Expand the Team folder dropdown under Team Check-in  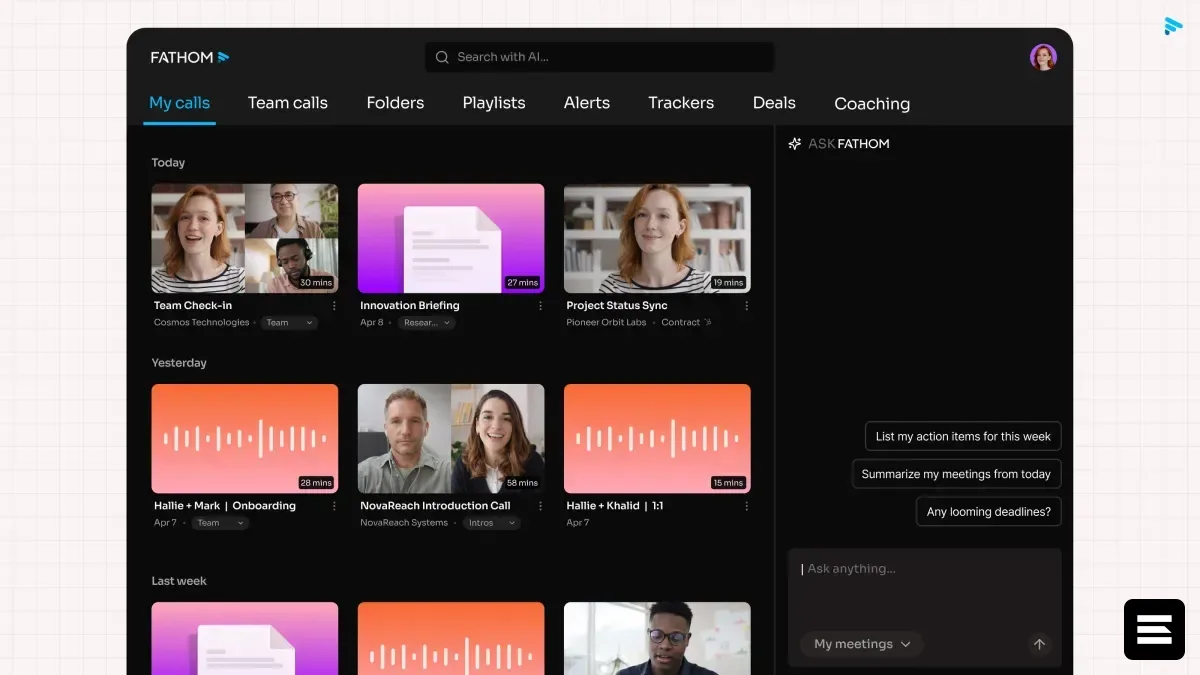[289, 323]
